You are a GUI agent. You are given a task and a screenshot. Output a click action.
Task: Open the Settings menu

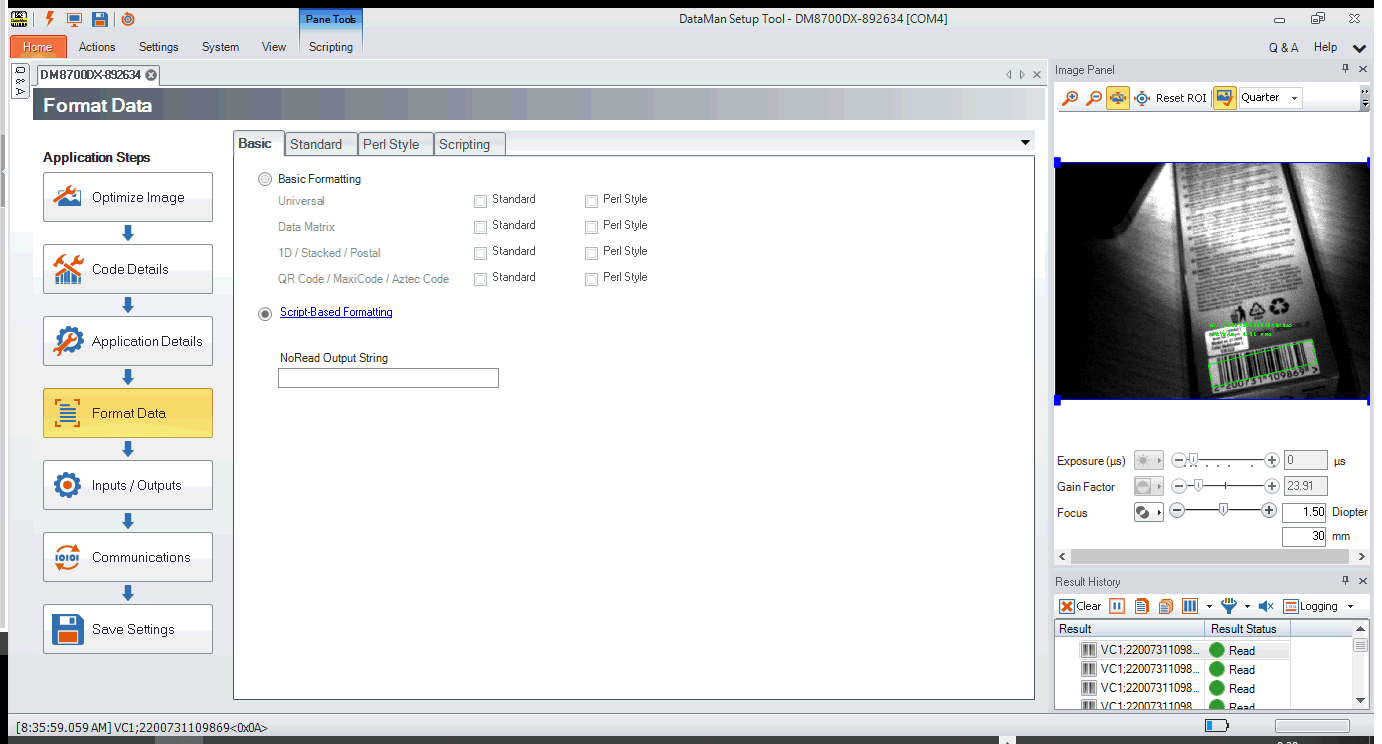pyautogui.click(x=158, y=47)
